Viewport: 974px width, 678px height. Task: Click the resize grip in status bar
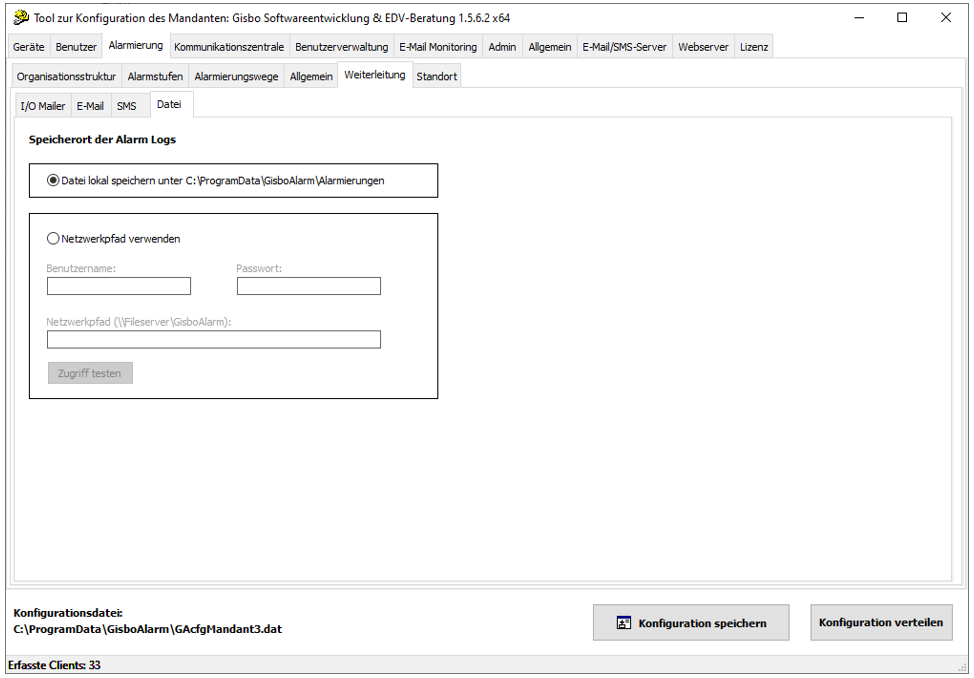click(962, 667)
